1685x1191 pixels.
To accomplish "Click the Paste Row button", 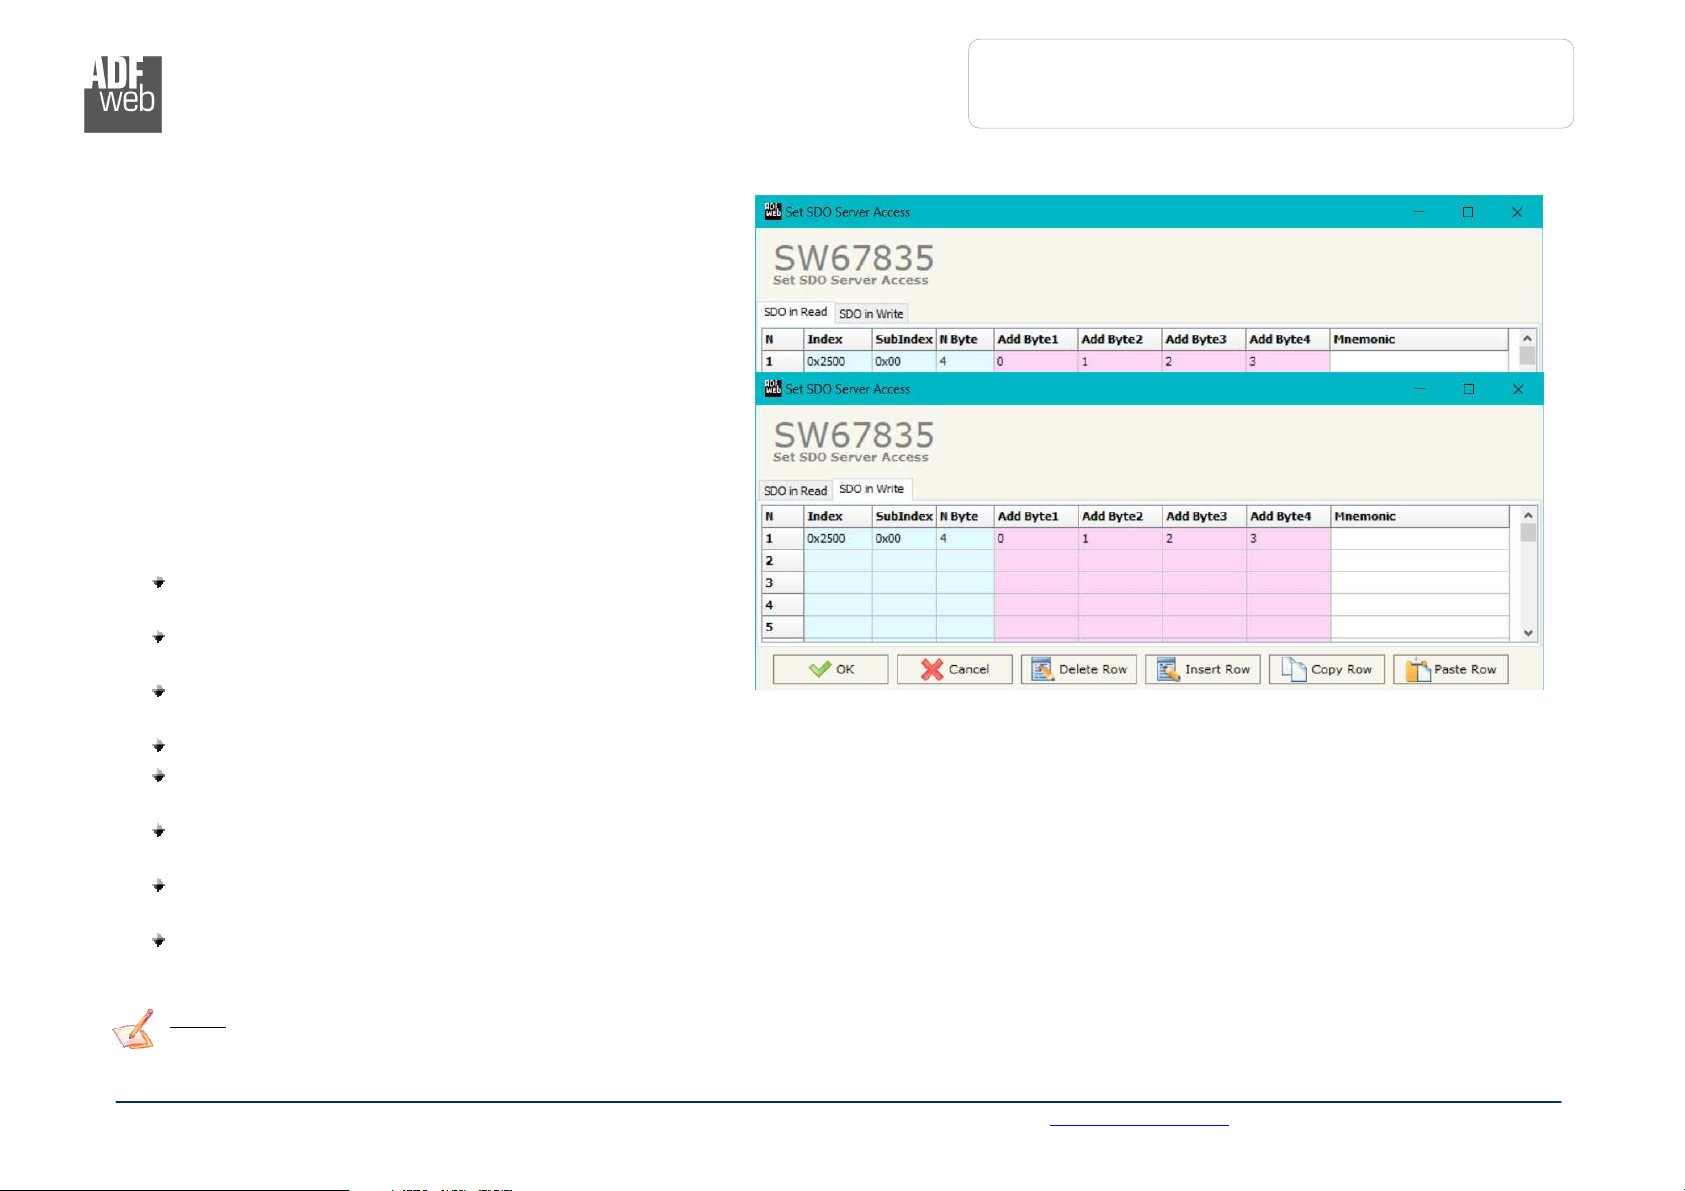I will (1450, 669).
